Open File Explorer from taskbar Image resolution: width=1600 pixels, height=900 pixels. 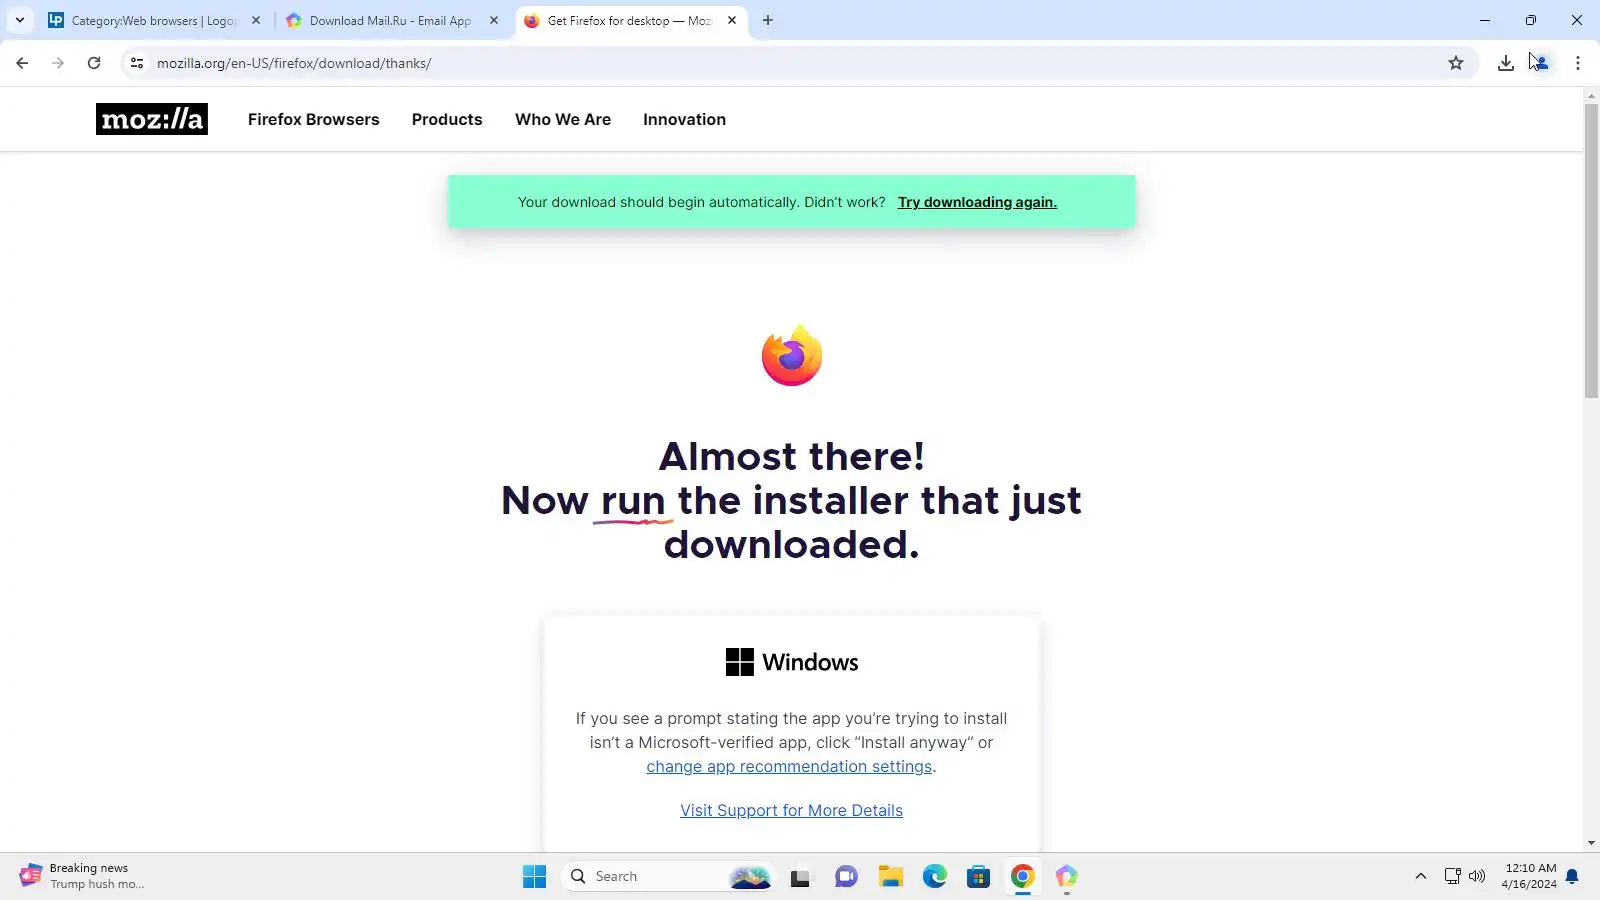tap(890, 877)
